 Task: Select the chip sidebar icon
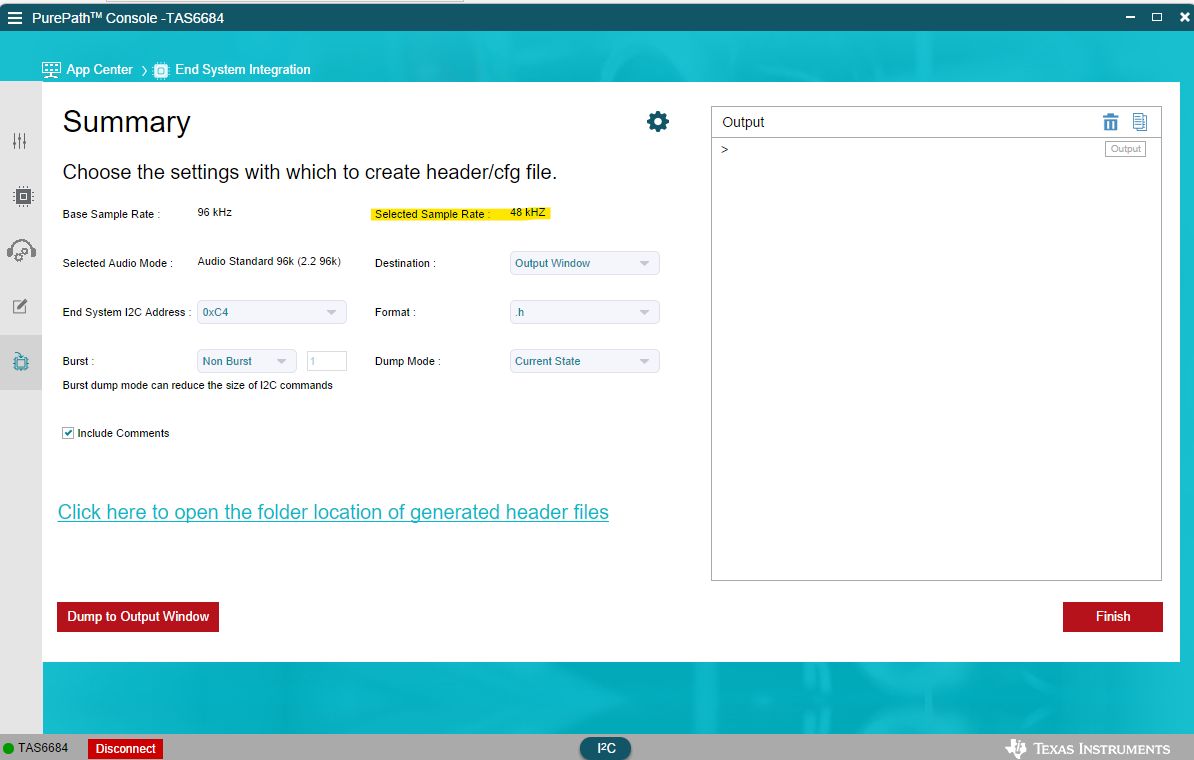23,196
